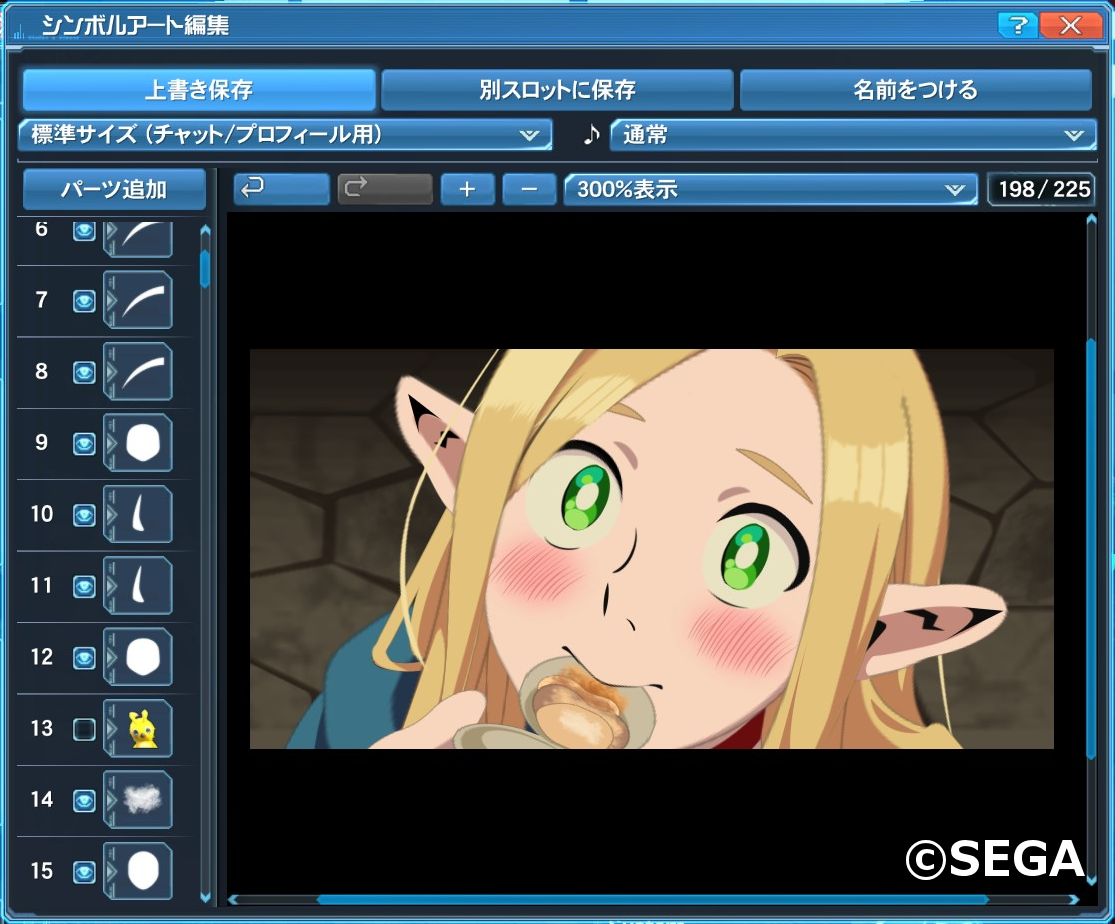Image resolution: width=1115 pixels, height=924 pixels.
Task: Click the undo arrow button
Action: coord(282,189)
